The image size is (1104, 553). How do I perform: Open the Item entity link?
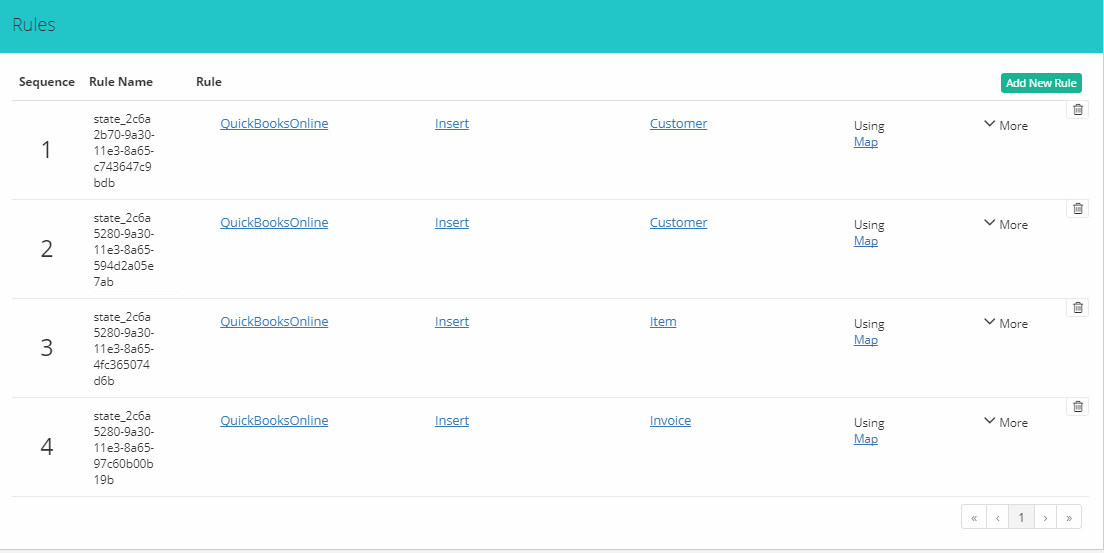coord(663,322)
